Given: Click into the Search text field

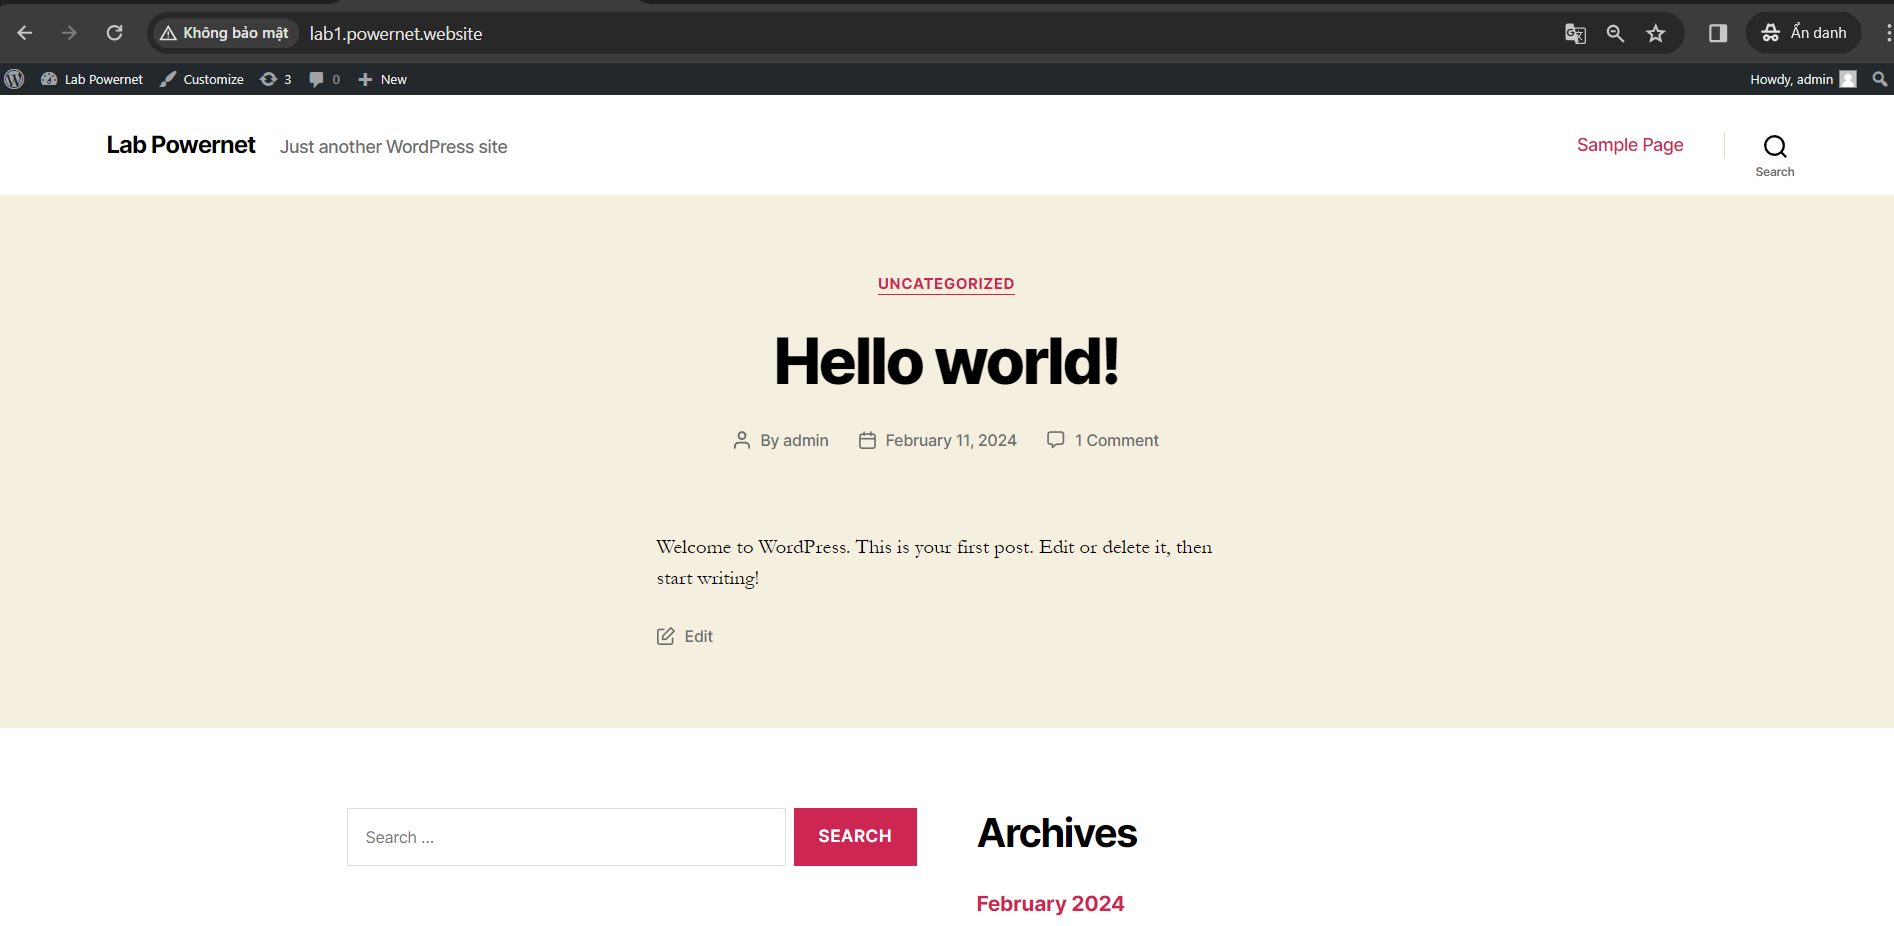Looking at the screenshot, I should 566,837.
